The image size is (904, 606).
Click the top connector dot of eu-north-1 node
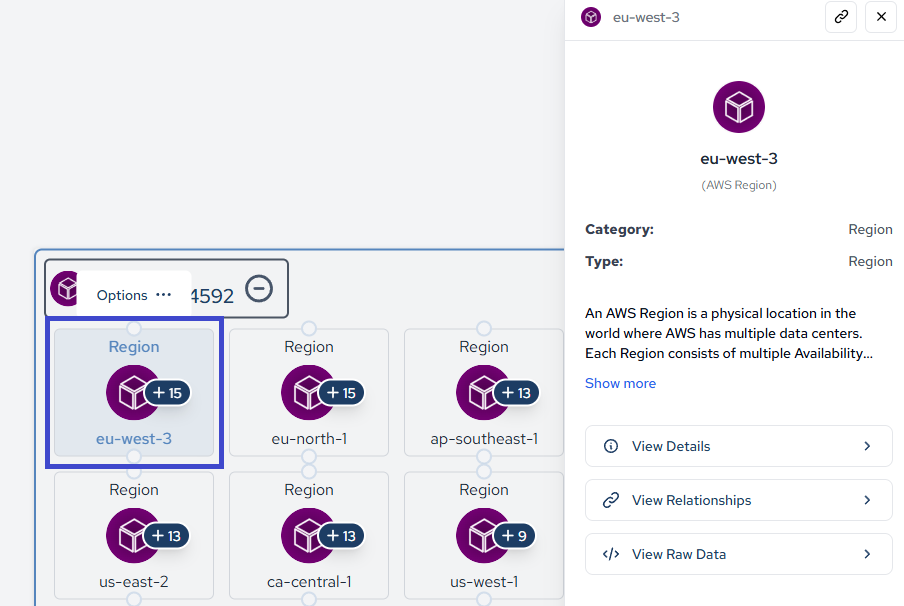(309, 328)
